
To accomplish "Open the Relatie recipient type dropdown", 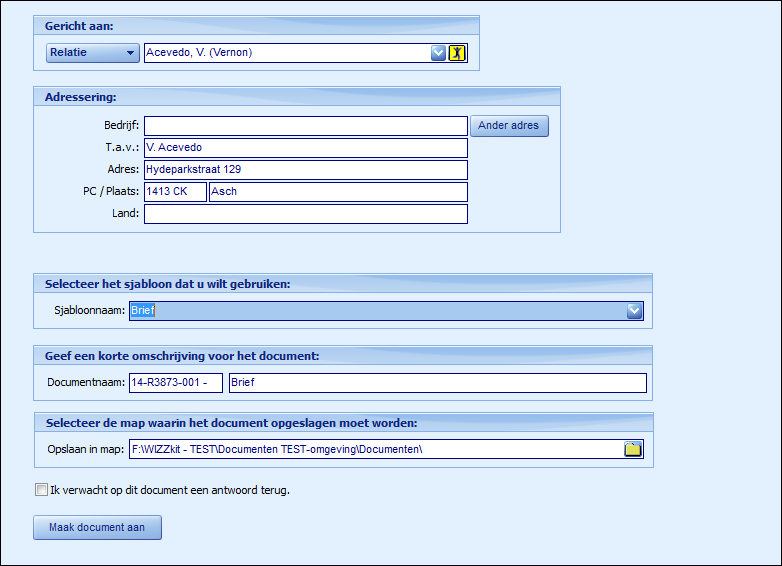I will 92,53.
